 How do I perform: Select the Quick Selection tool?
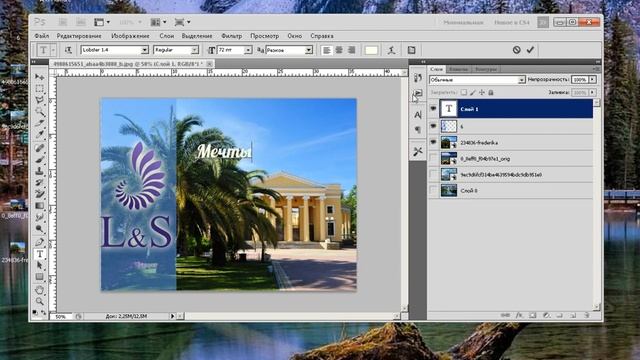coord(40,111)
